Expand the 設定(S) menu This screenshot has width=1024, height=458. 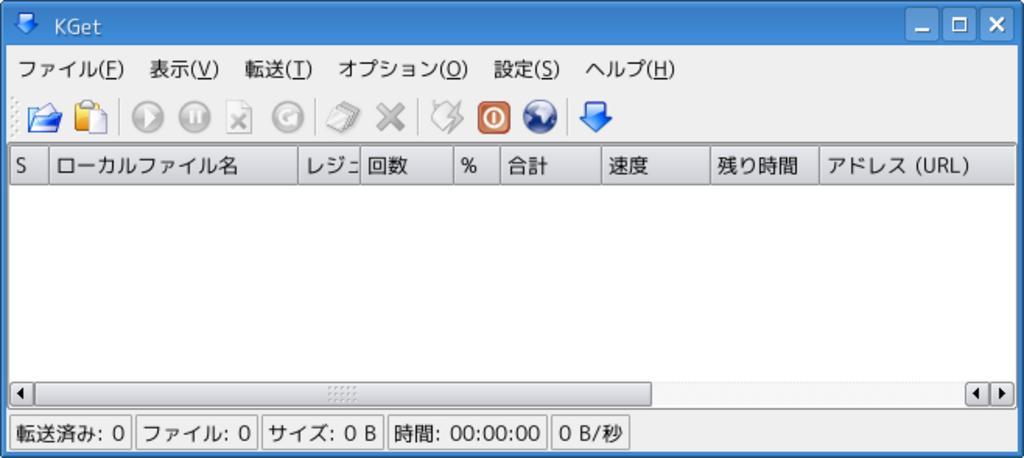[526, 69]
